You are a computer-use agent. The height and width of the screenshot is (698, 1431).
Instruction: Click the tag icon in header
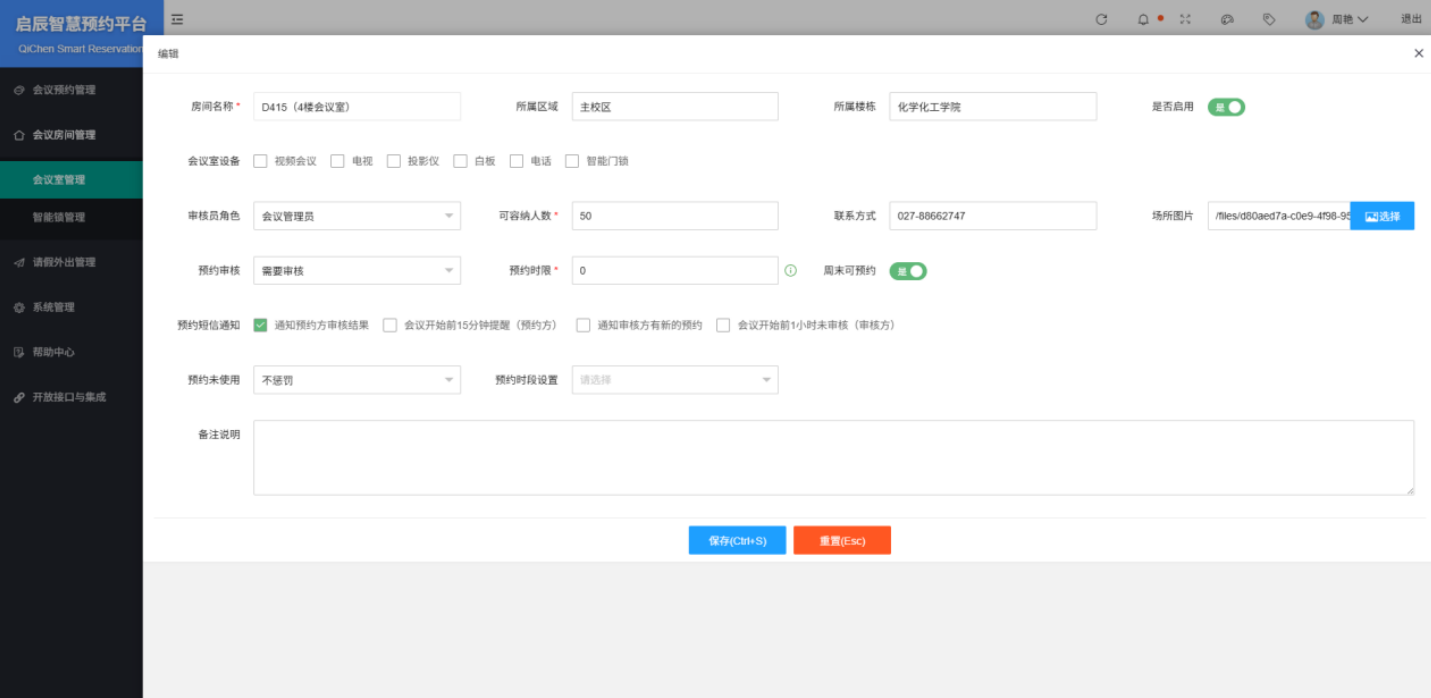point(1269,19)
